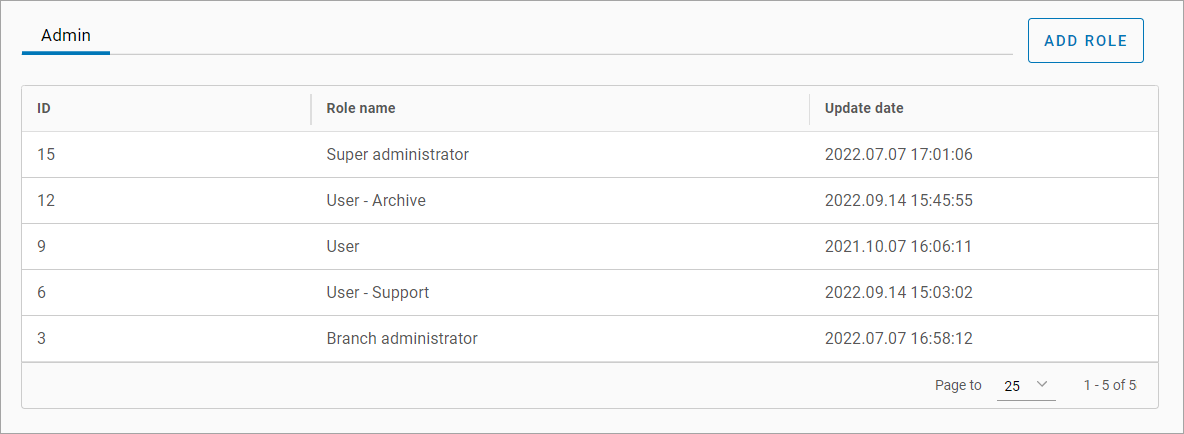Viewport: 1184px width, 434px height.
Task: Click the page size chevron arrow
Action: [x=1042, y=385]
